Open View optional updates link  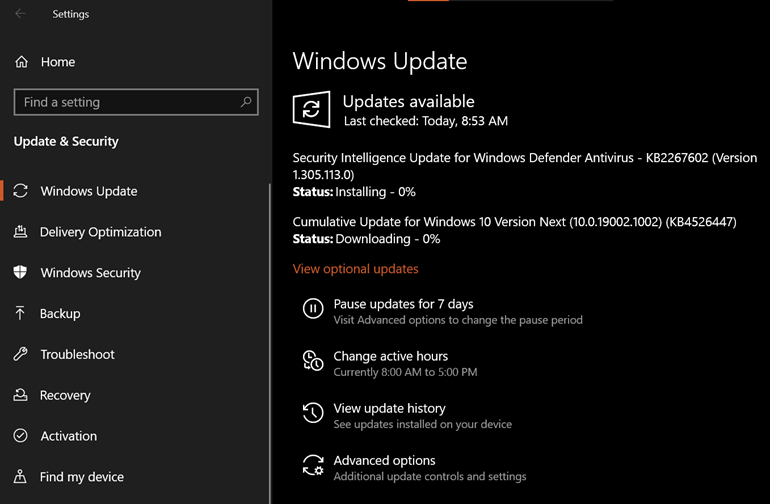[x=356, y=269]
